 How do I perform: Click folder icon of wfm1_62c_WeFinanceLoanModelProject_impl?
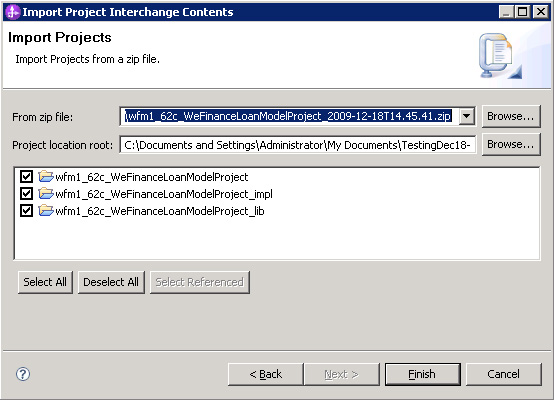click(46, 193)
